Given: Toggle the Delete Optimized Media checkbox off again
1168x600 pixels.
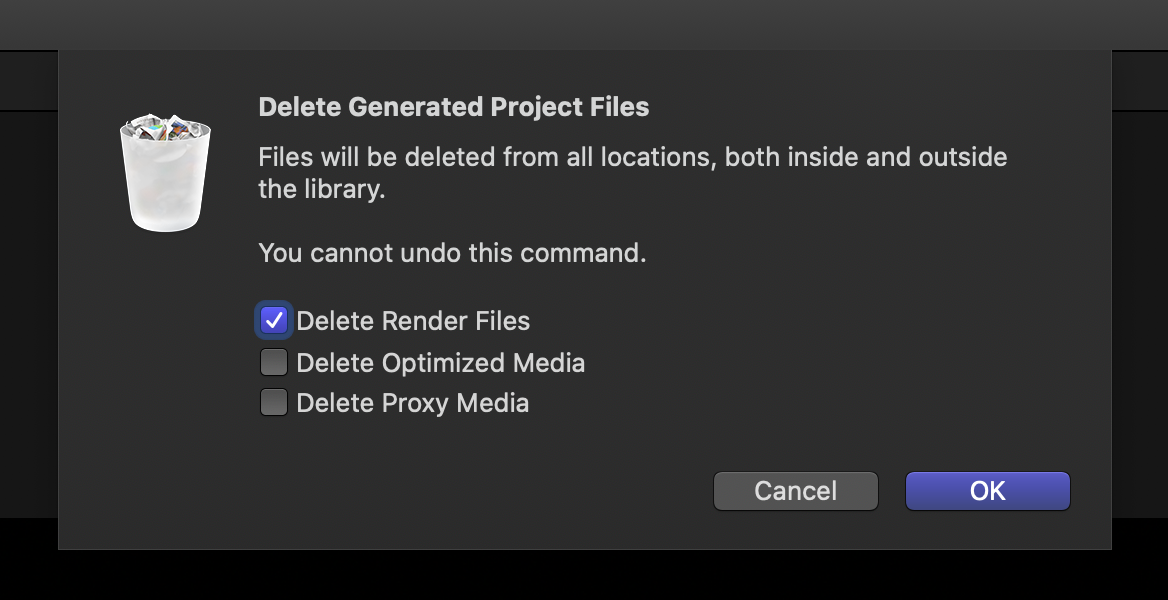Looking at the screenshot, I should (273, 362).
